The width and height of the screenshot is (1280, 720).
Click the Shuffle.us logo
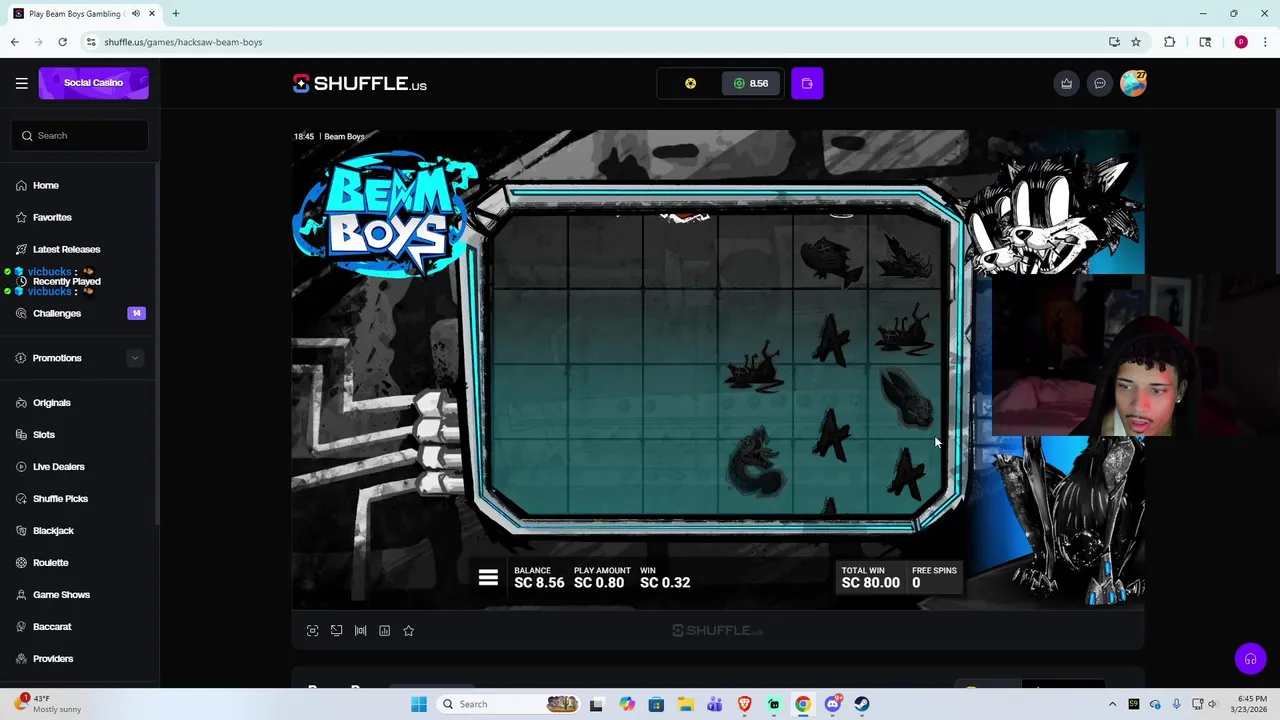coord(360,84)
